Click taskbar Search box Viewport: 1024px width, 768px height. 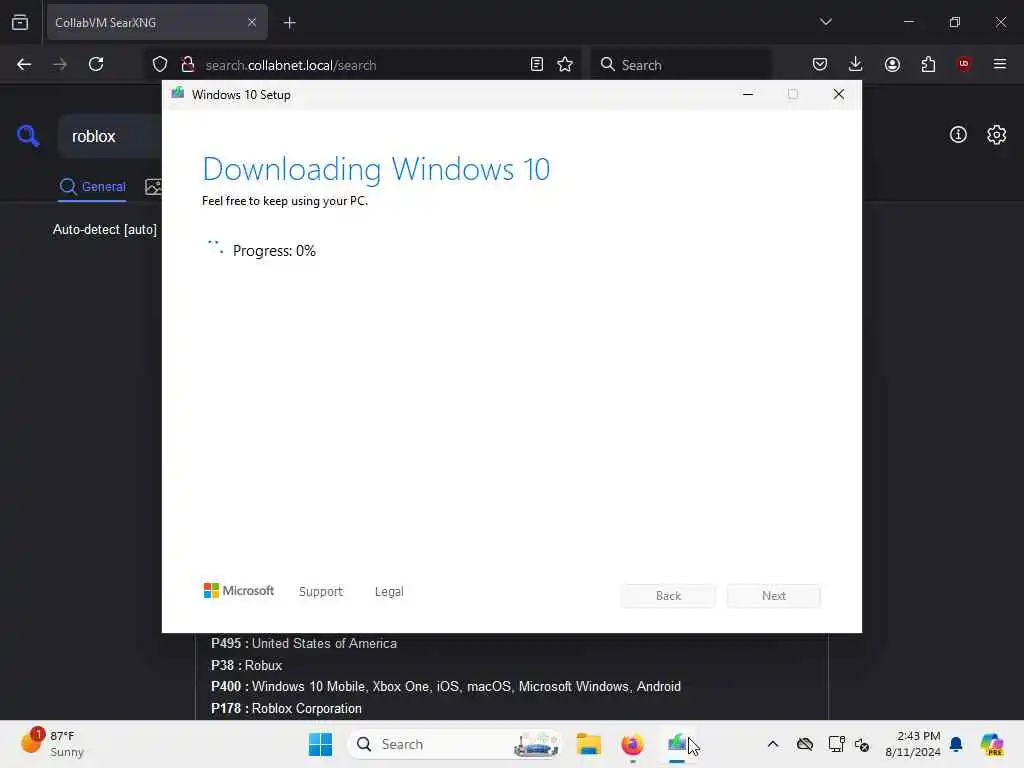455,744
